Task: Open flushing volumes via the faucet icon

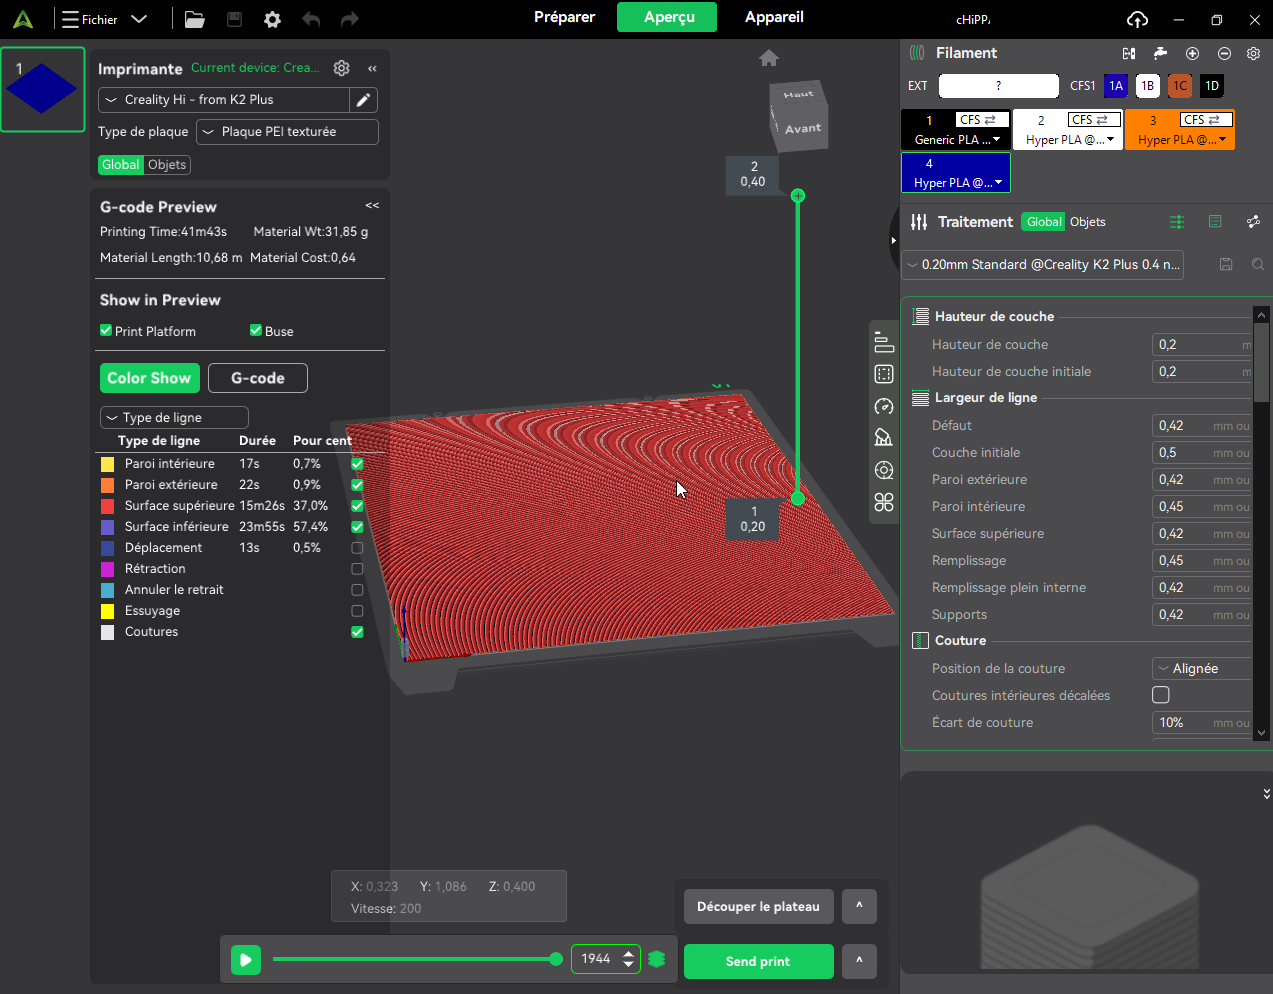Action: (1160, 53)
